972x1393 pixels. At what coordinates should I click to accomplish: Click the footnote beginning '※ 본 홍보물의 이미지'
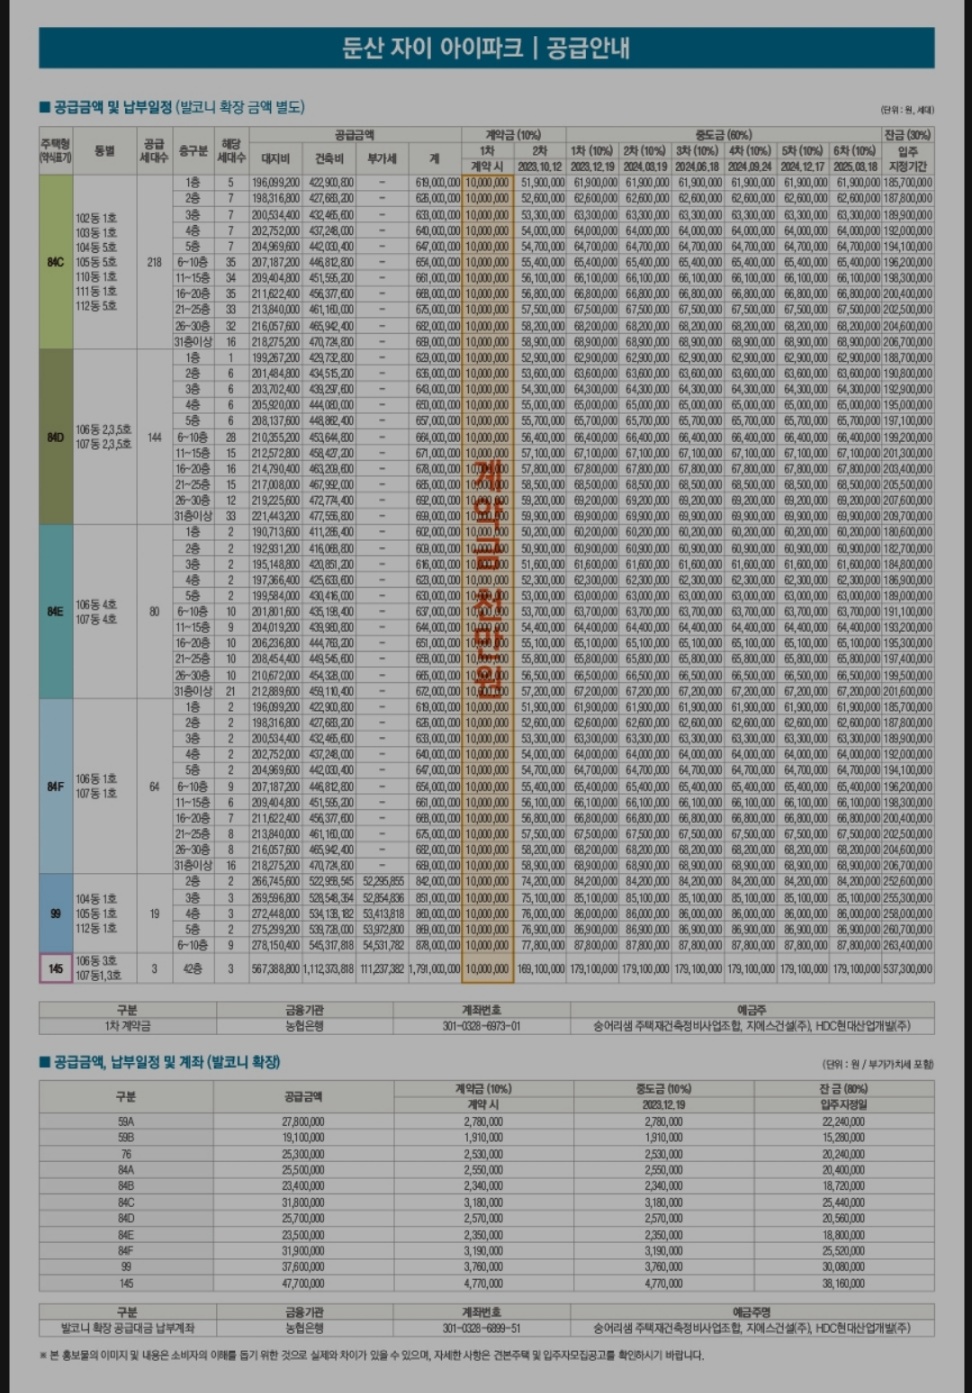[371, 1356]
